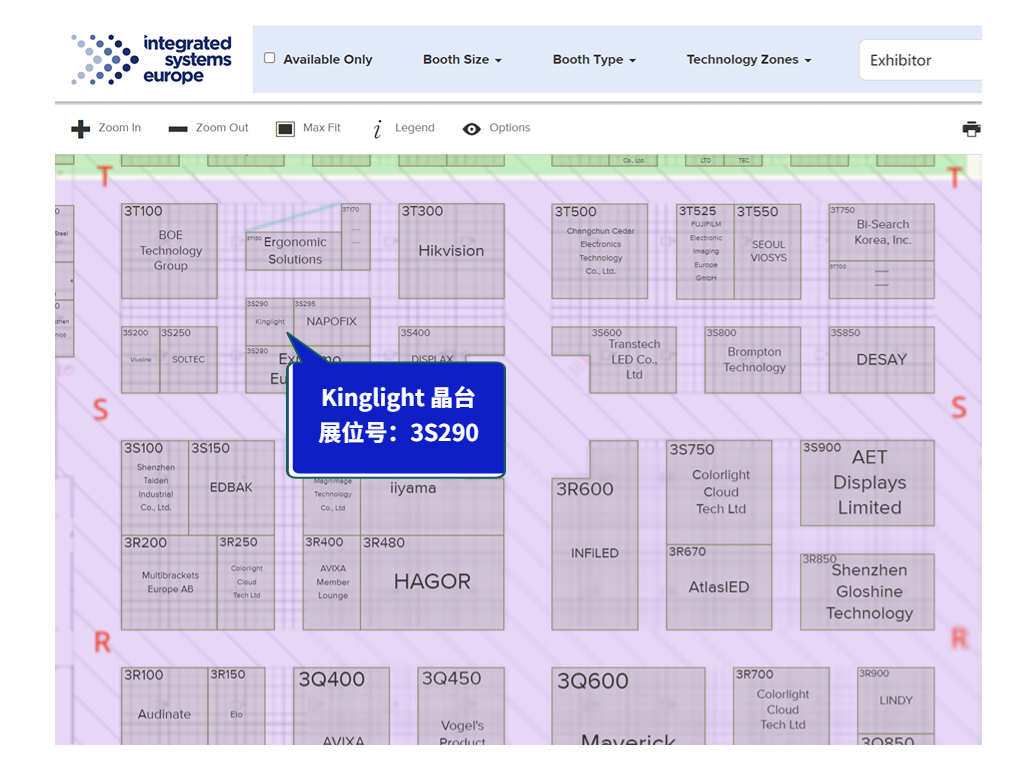The height and width of the screenshot is (768, 1024).
Task: Select HAGOR booth 3R480
Action: [432, 582]
